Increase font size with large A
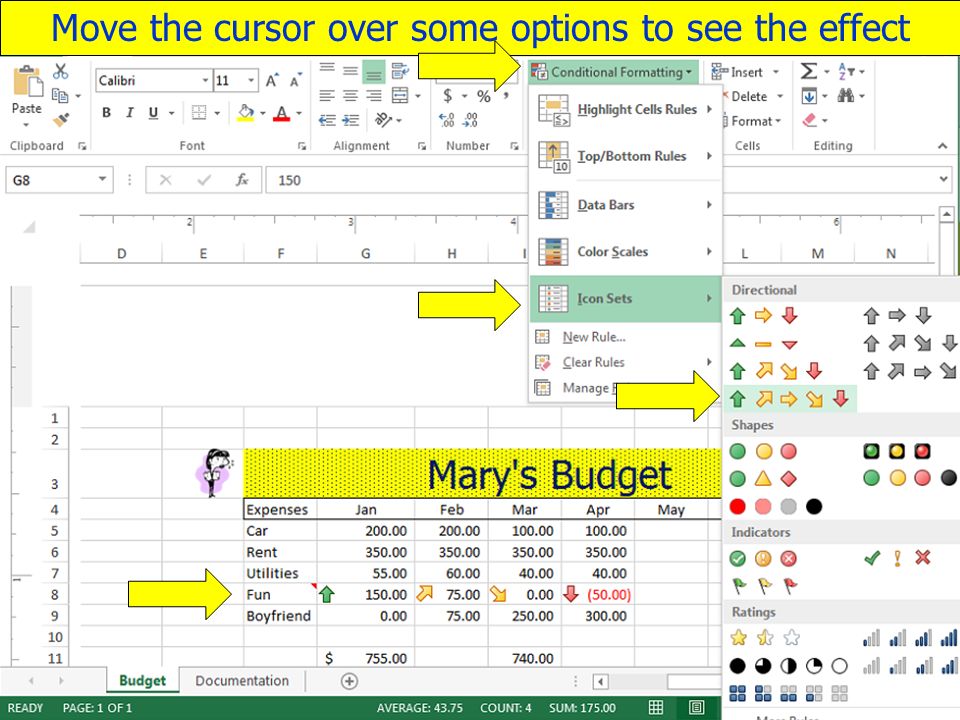This screenshot has height=720, width=960. point(271,80)
